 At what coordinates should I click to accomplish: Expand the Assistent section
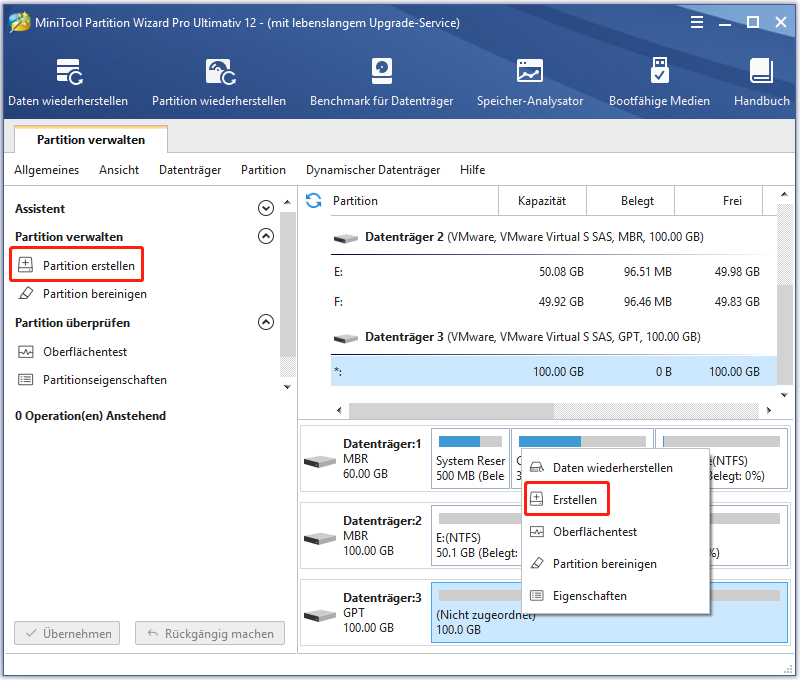tap(266, 208)
